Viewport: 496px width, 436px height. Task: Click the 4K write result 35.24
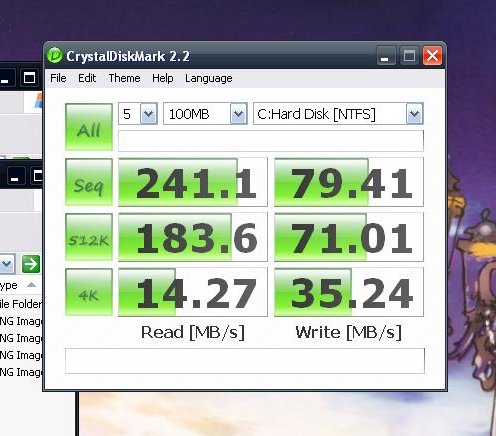pos(349,292)
